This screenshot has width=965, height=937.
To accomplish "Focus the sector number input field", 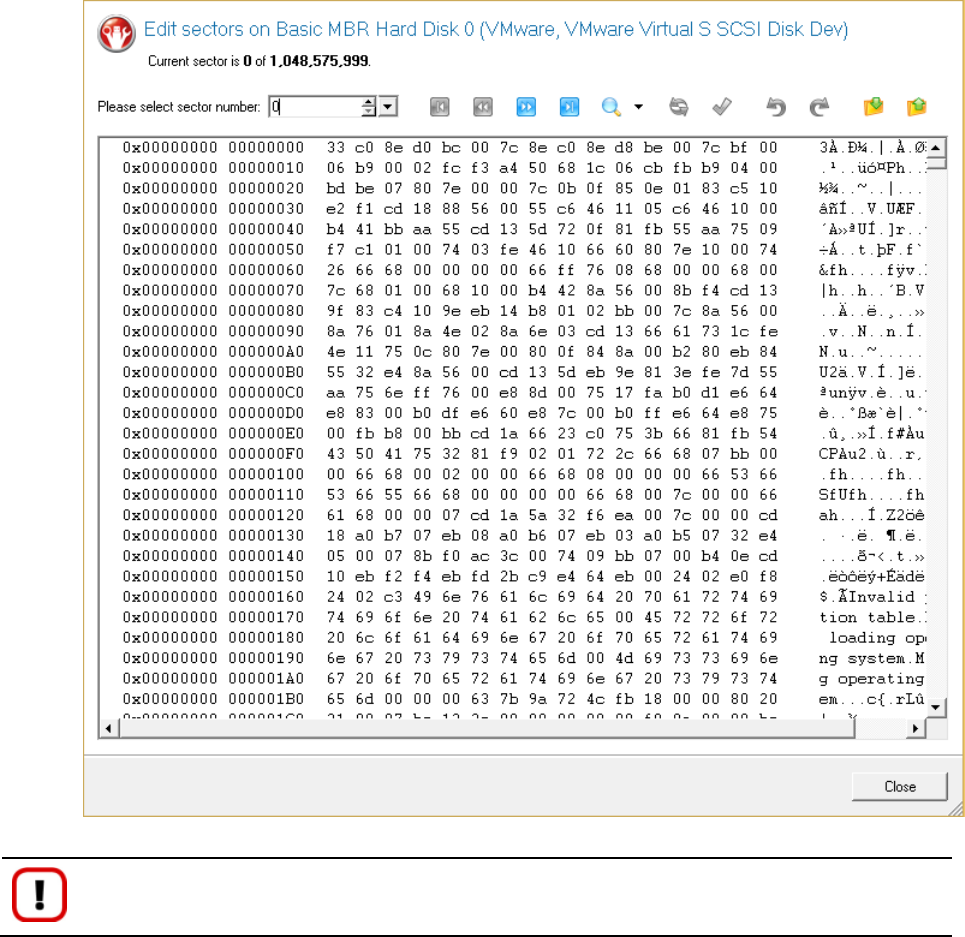I will tap(315, 107).
